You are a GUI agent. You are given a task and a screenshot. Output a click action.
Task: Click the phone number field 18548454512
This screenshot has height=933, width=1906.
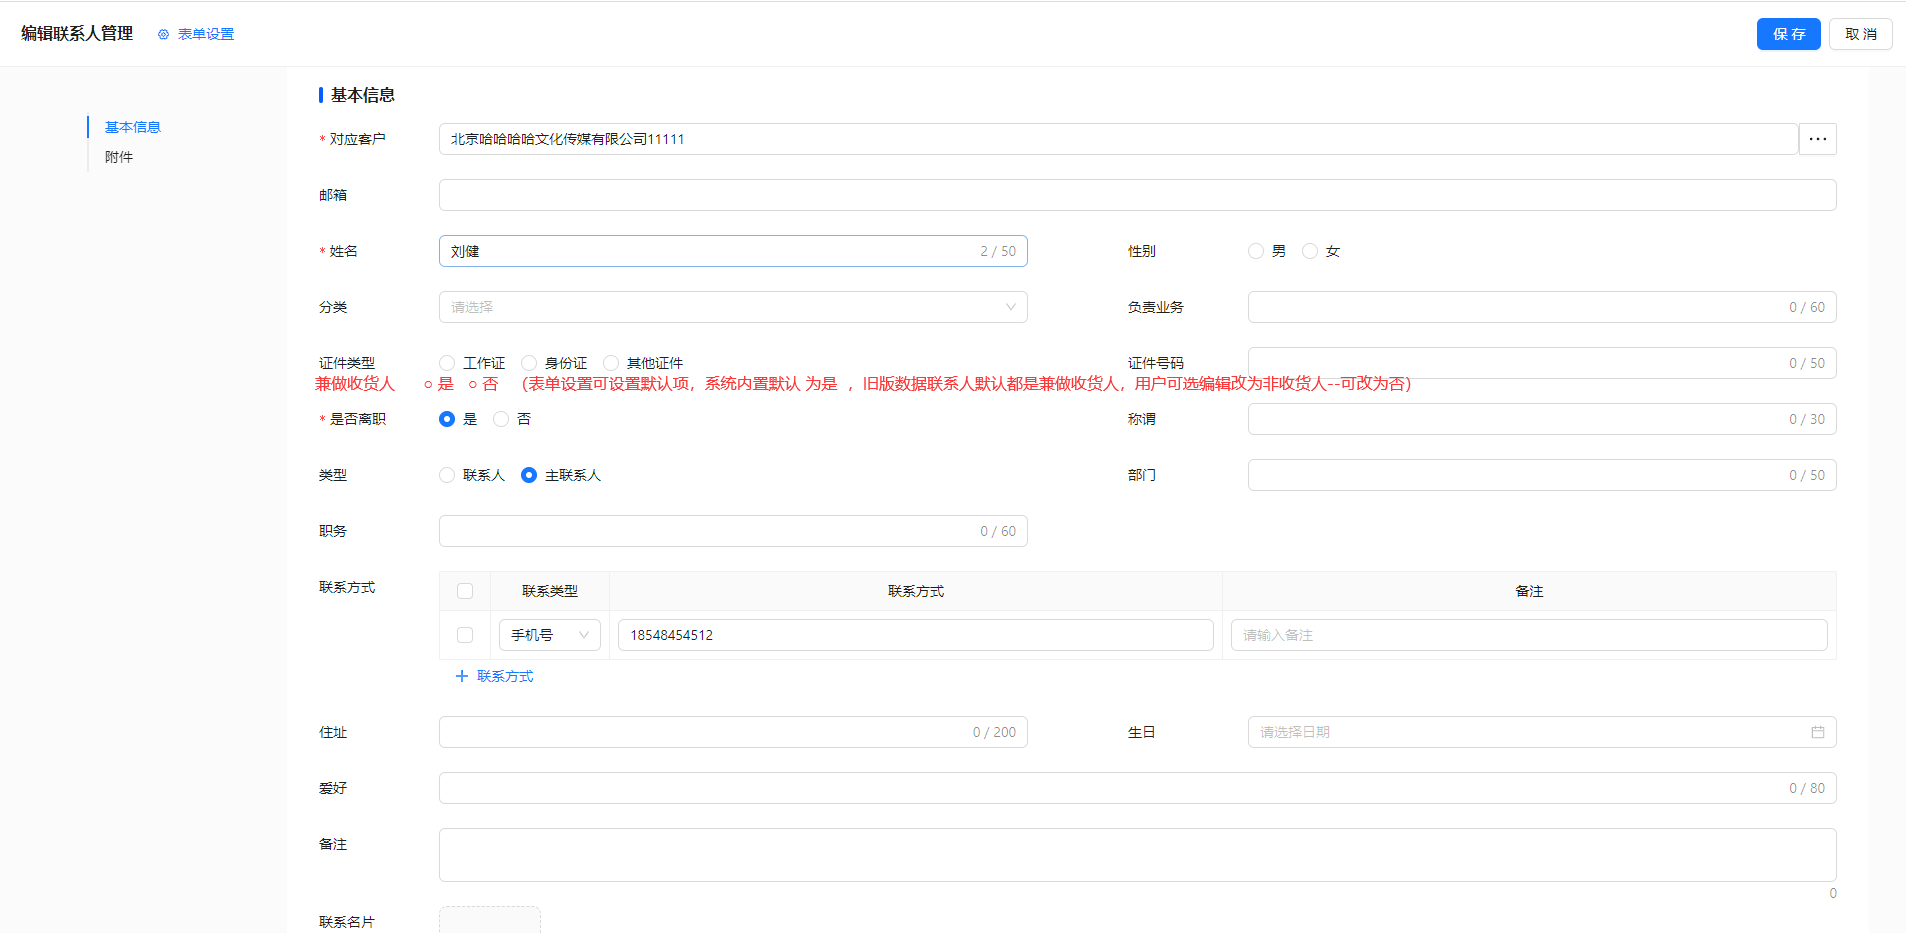tap(916, 635)
